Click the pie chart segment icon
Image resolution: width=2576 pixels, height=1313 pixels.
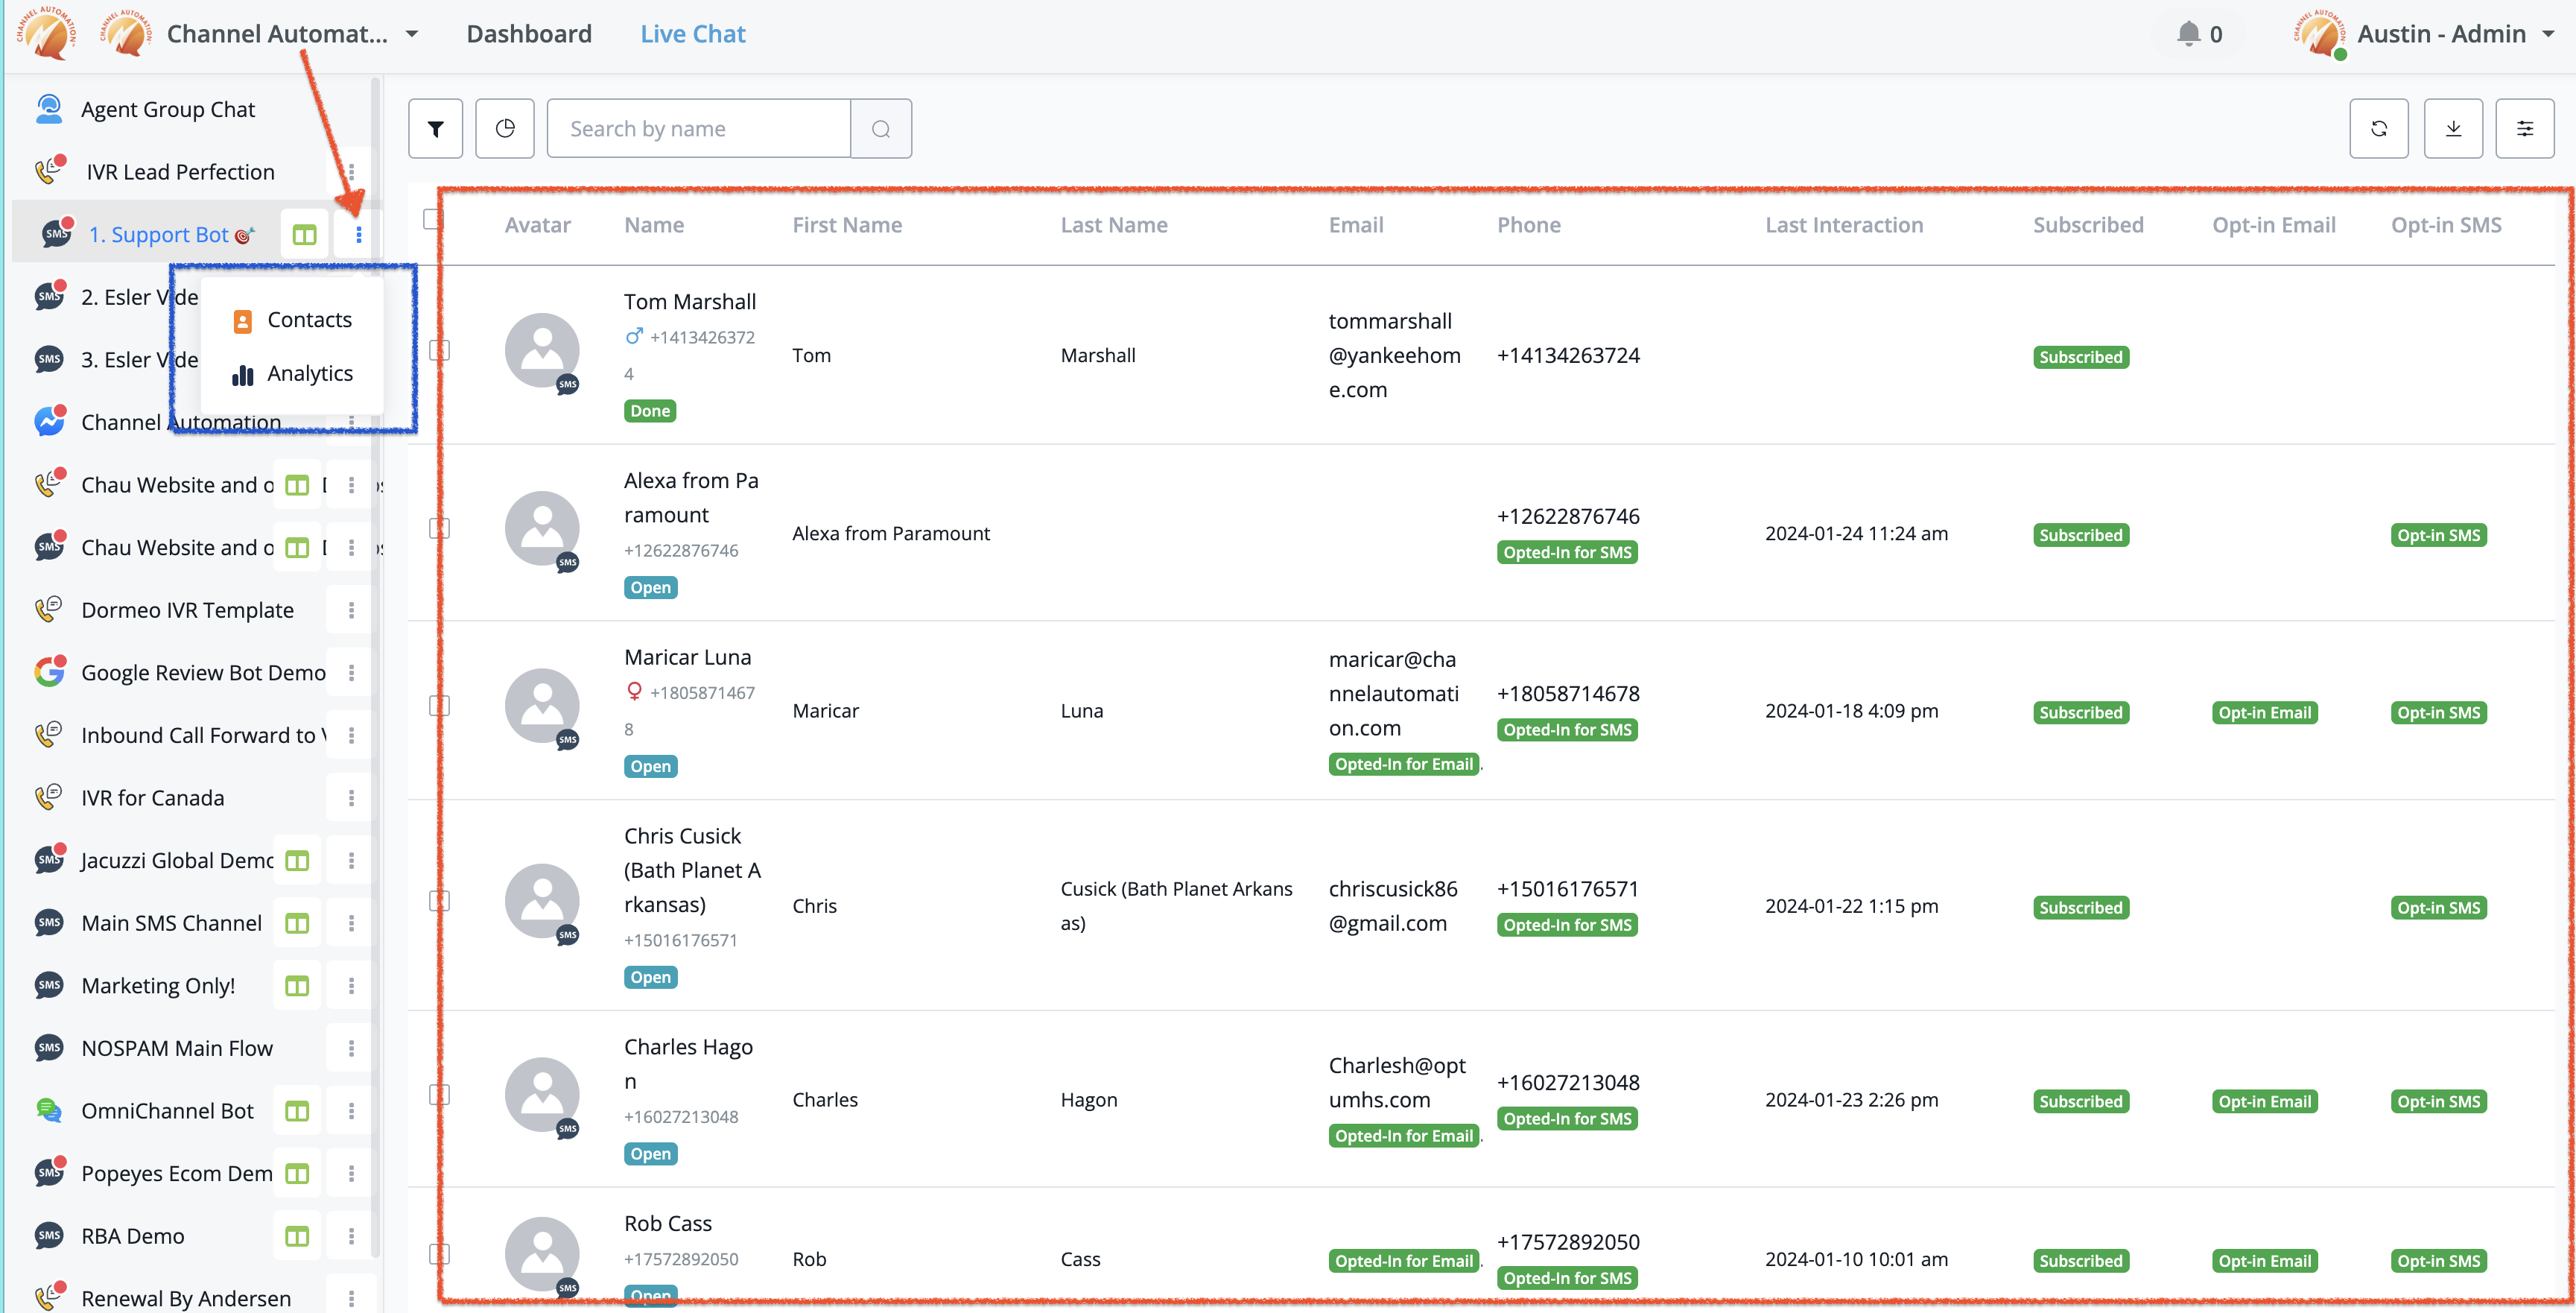pos(505,128)
